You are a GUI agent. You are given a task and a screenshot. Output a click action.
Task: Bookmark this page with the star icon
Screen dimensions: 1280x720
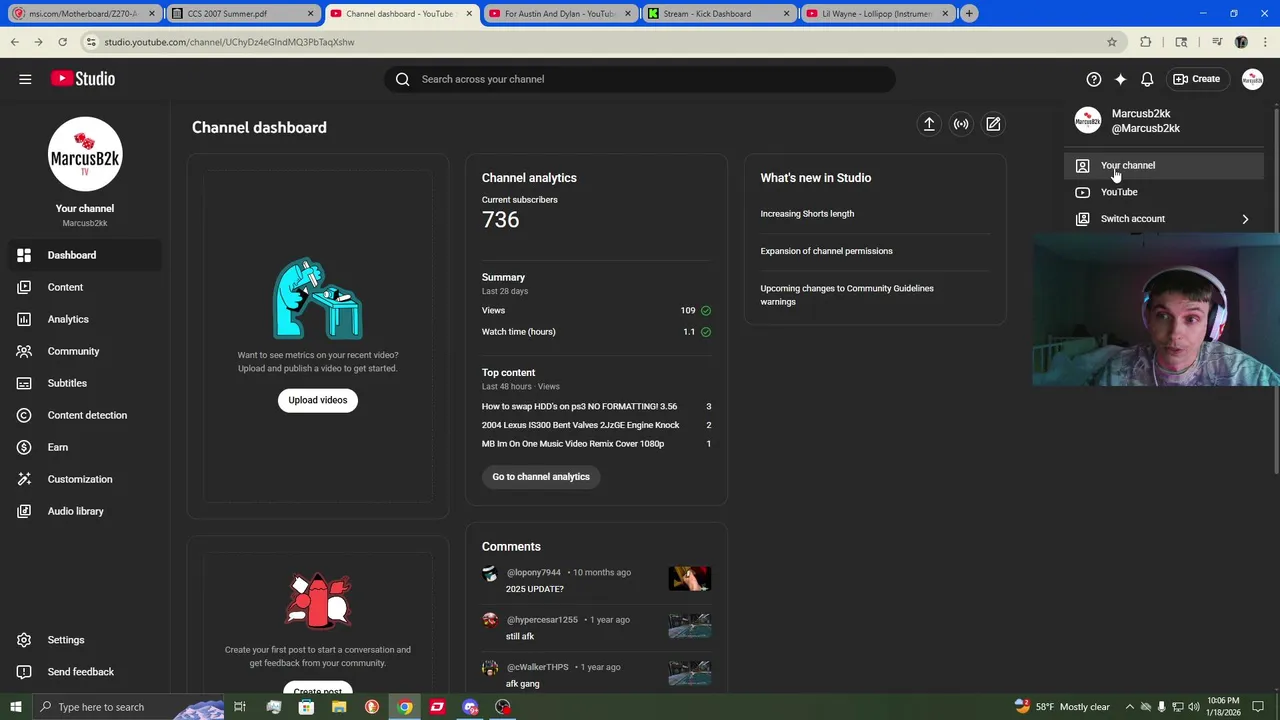1111,42
